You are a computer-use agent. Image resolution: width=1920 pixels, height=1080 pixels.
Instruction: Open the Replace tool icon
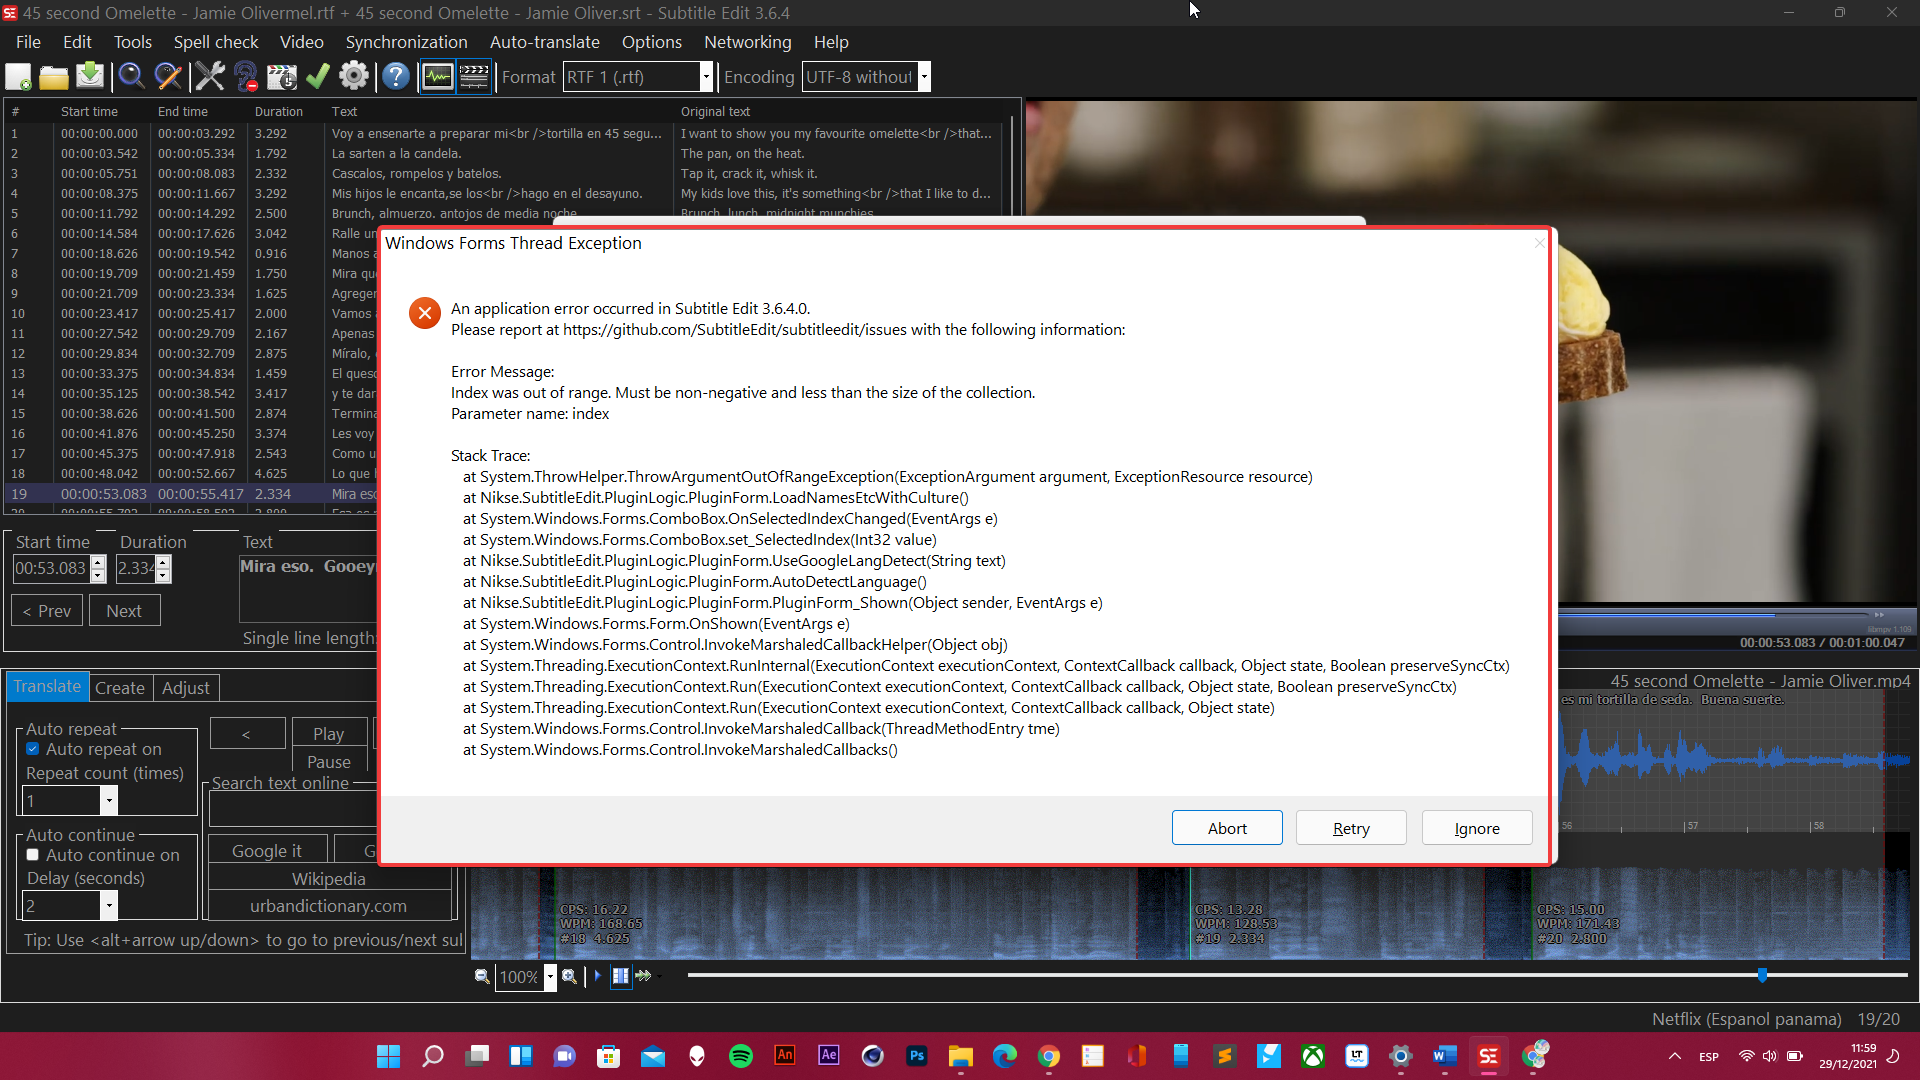[167, 76]
